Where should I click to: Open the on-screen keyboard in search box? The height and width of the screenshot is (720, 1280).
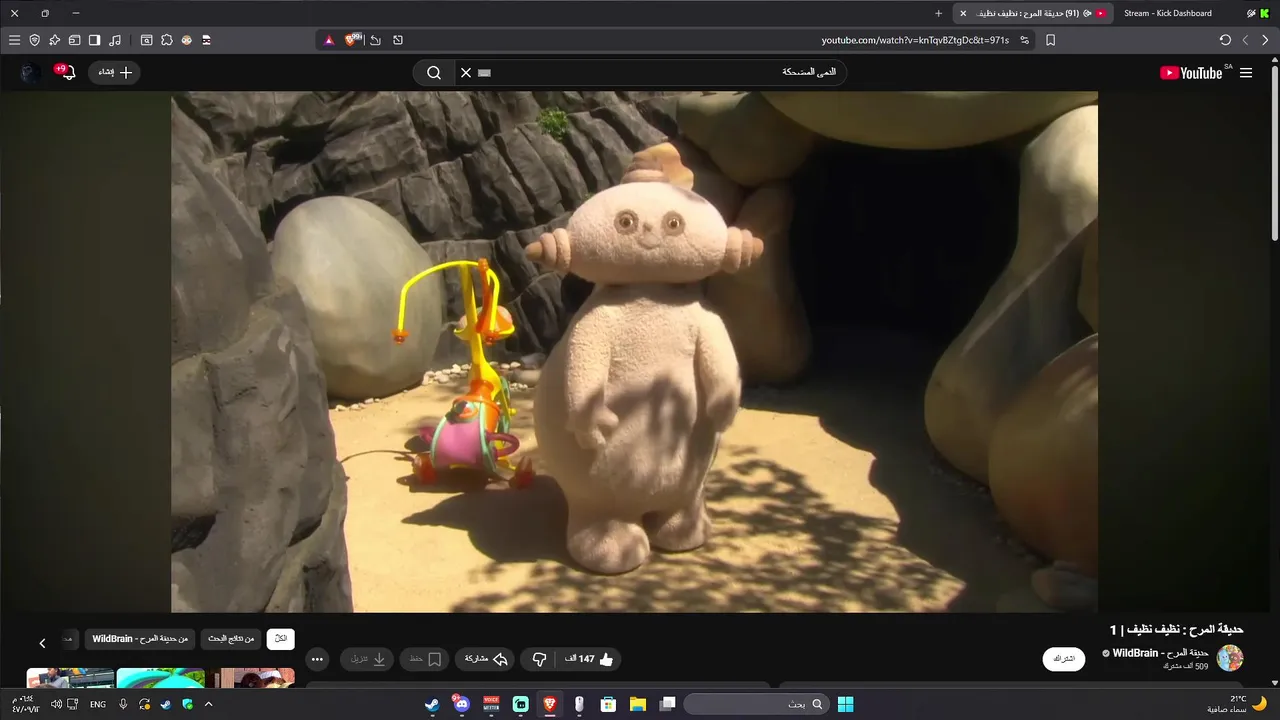(485, 73)
